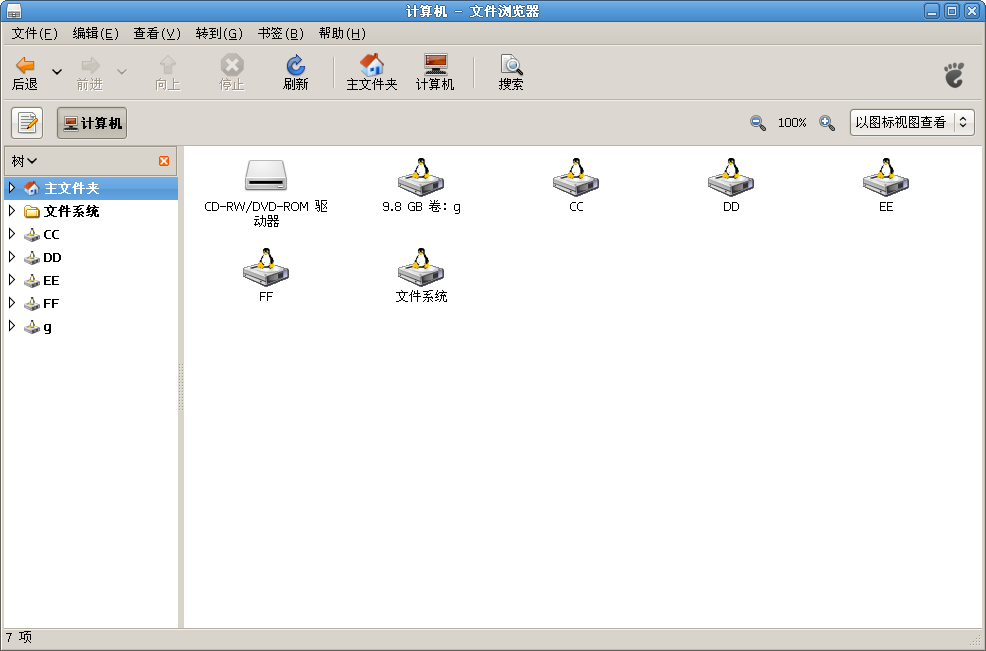
Task: Click the 停止 stop icon
Action: point(232,65)
